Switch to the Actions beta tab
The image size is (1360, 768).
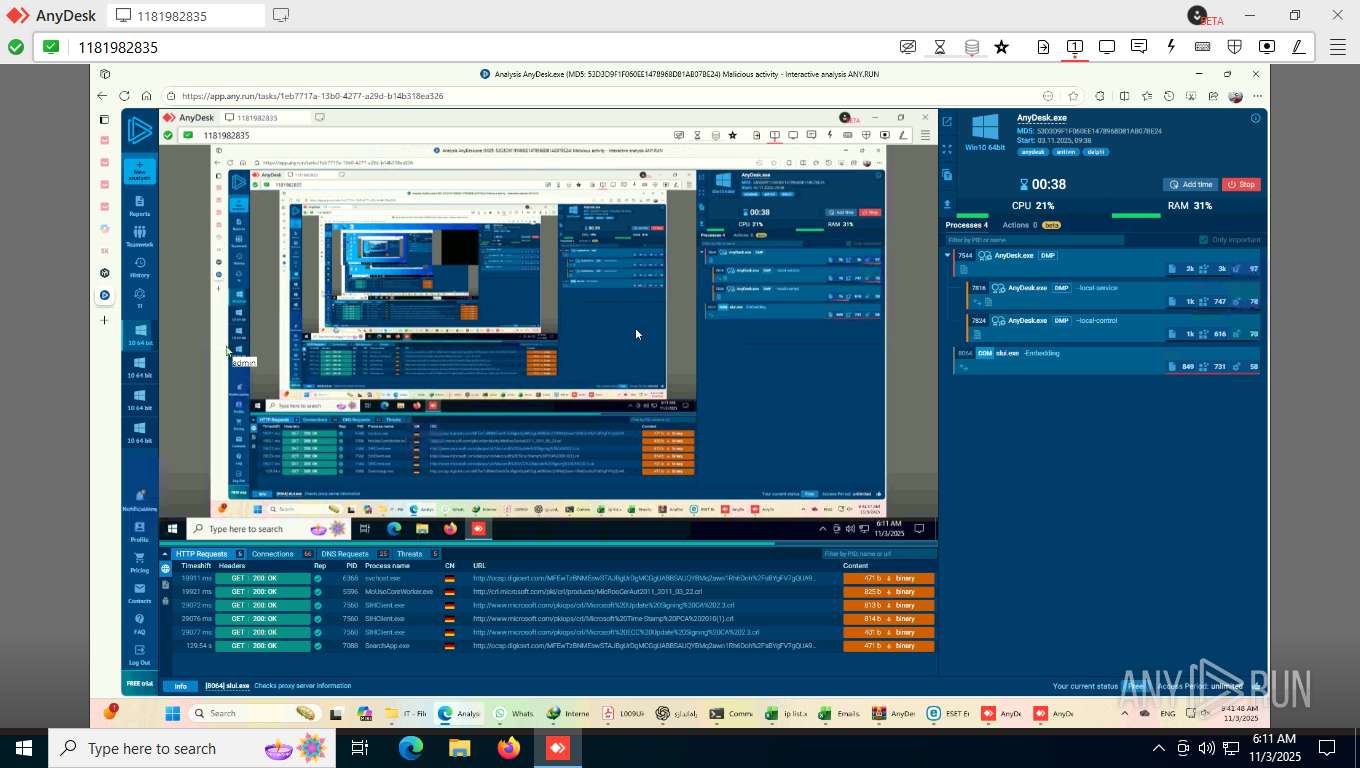pos(1031,225)
